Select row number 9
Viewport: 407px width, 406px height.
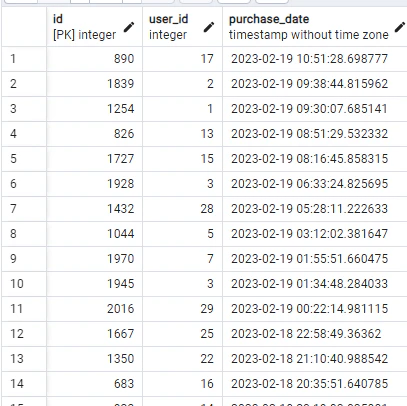click(x=24, y=259)
